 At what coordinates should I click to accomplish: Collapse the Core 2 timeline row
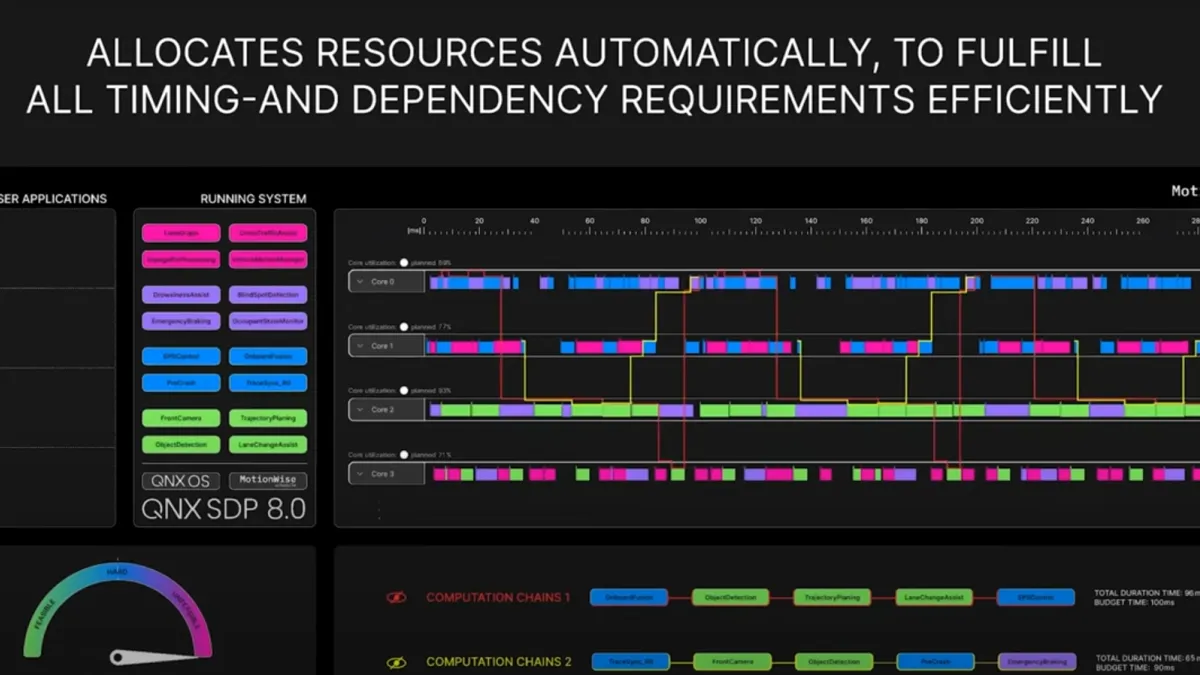click(360, 410)
